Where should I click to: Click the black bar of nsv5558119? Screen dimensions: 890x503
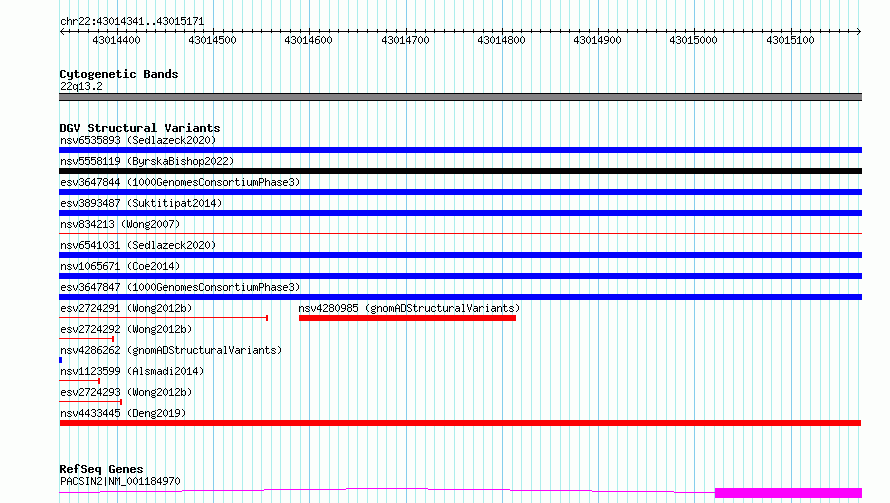460,171
